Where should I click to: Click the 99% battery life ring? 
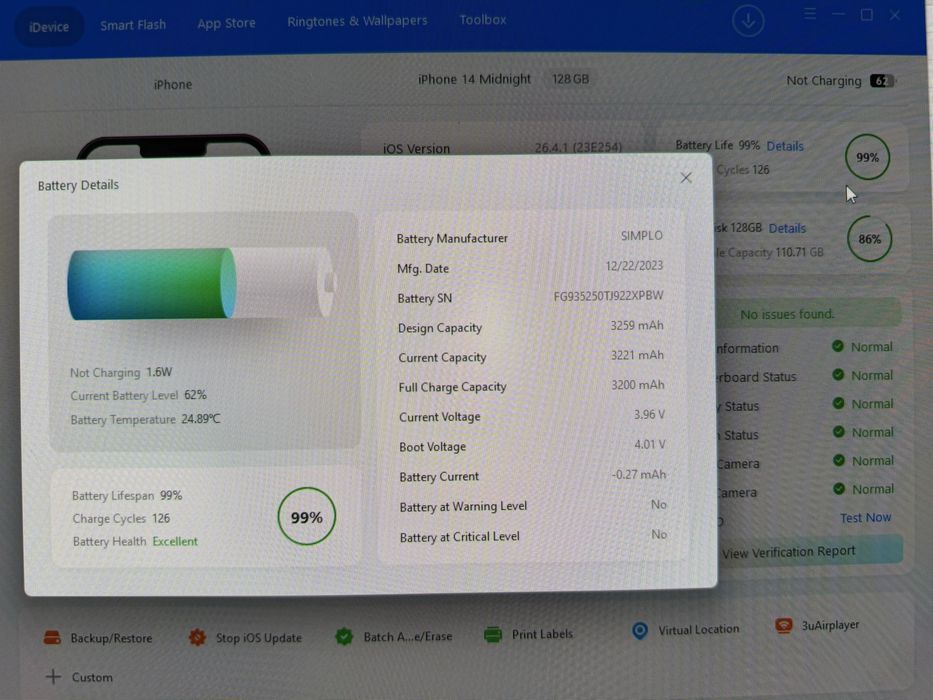867,157
